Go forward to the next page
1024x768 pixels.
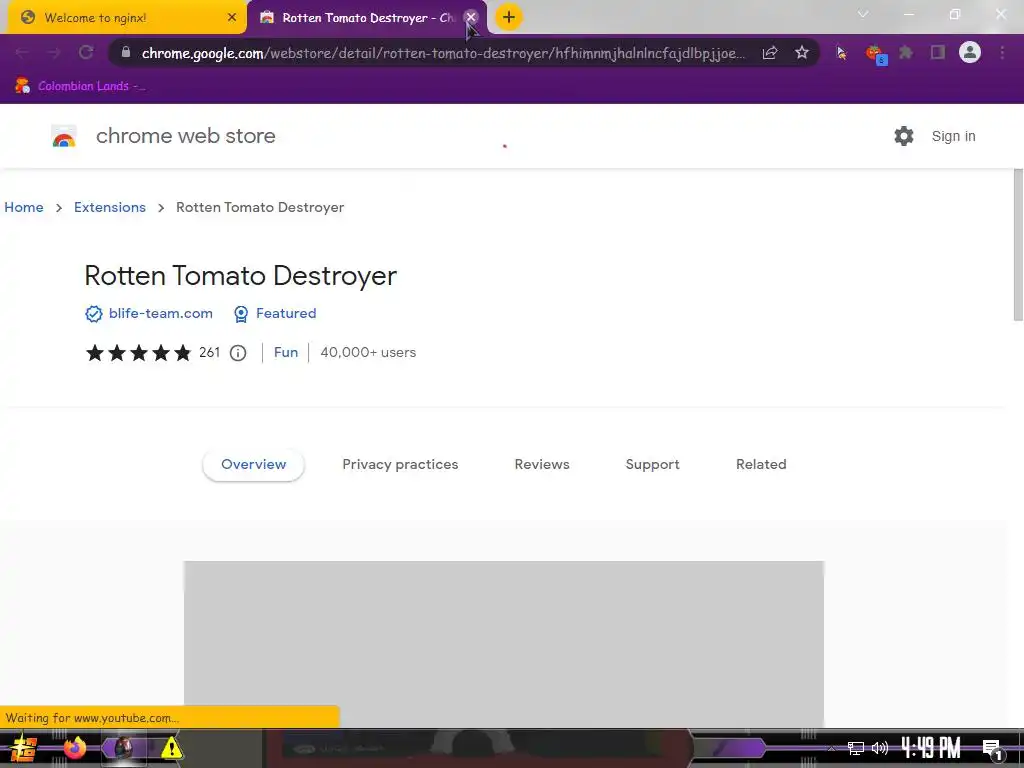(x=54, y=52)
